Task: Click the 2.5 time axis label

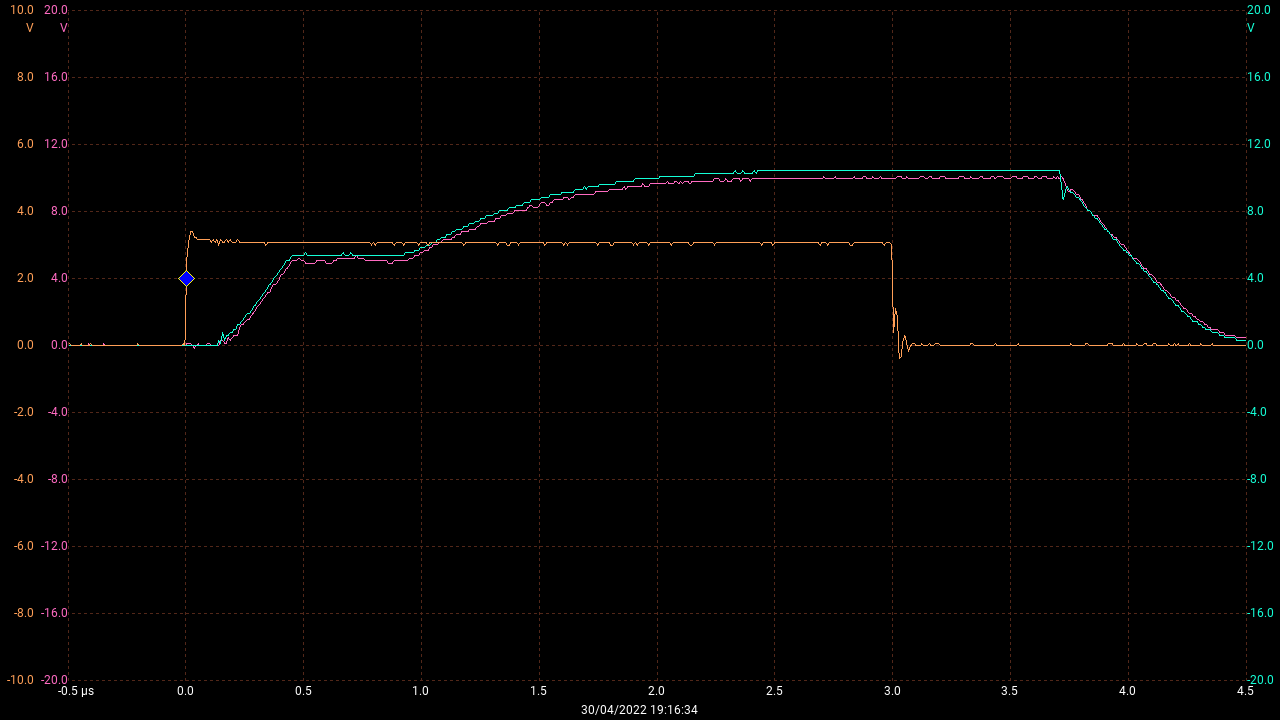Action: pos(774,691)
